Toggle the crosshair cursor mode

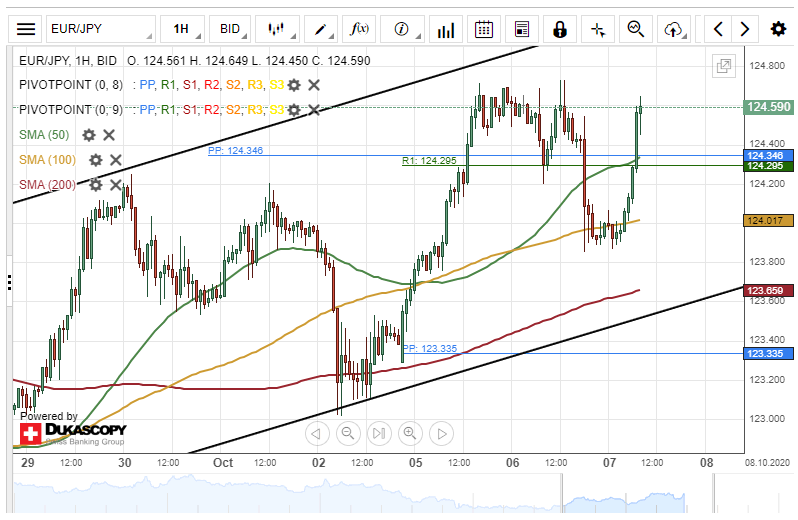(598, 29)
